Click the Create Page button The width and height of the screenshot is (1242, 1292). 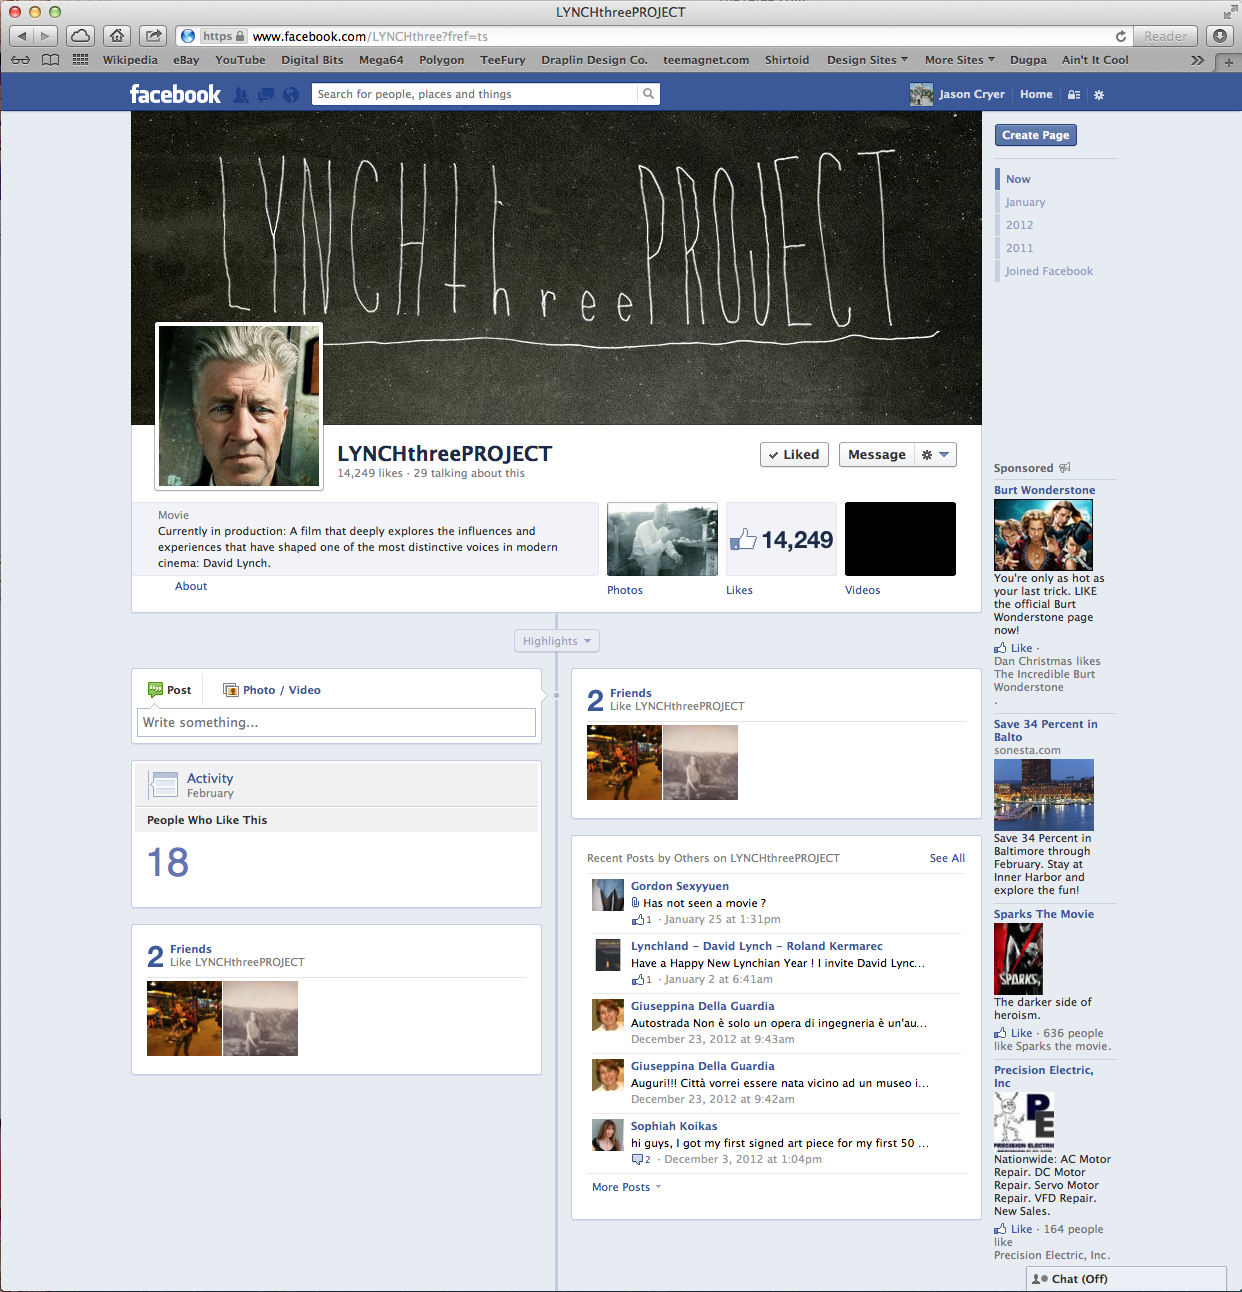[1036, 135]
